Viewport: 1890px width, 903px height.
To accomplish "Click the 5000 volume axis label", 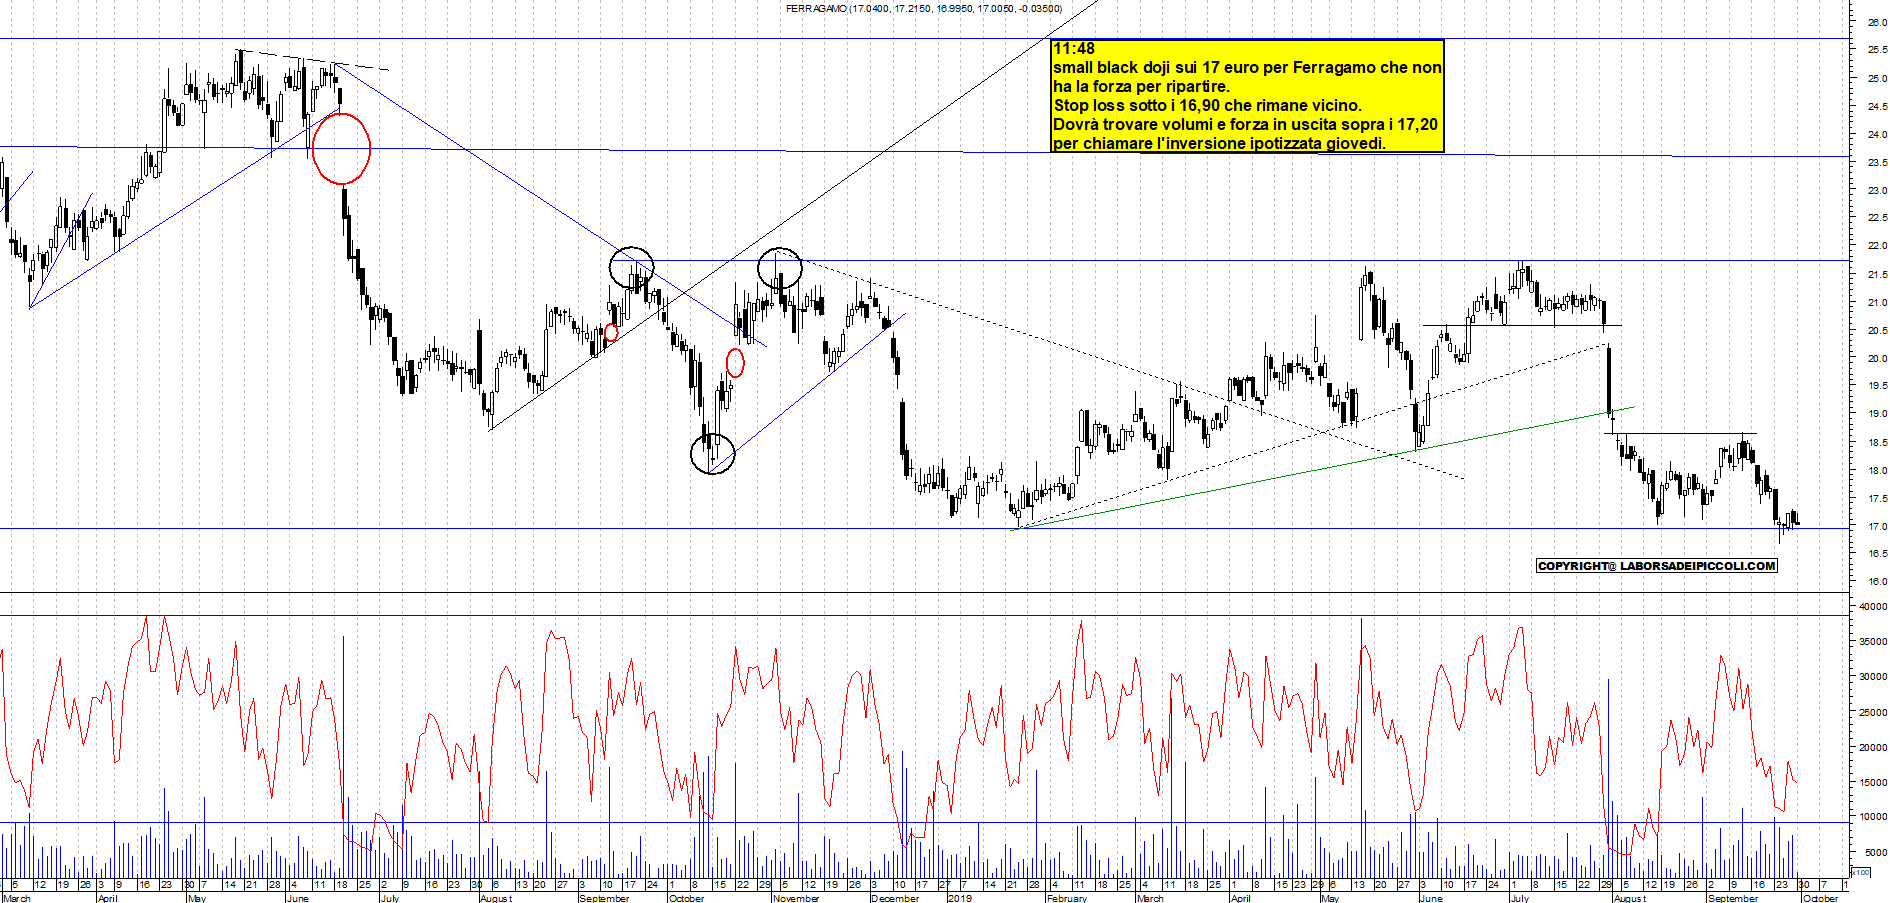I will [1876, 853].
